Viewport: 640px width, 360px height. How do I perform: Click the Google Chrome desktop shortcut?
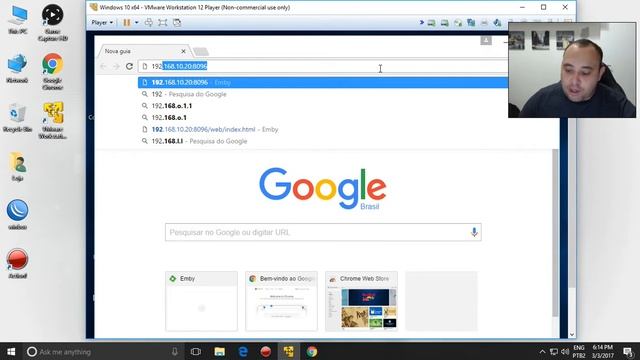pos(52,71)
